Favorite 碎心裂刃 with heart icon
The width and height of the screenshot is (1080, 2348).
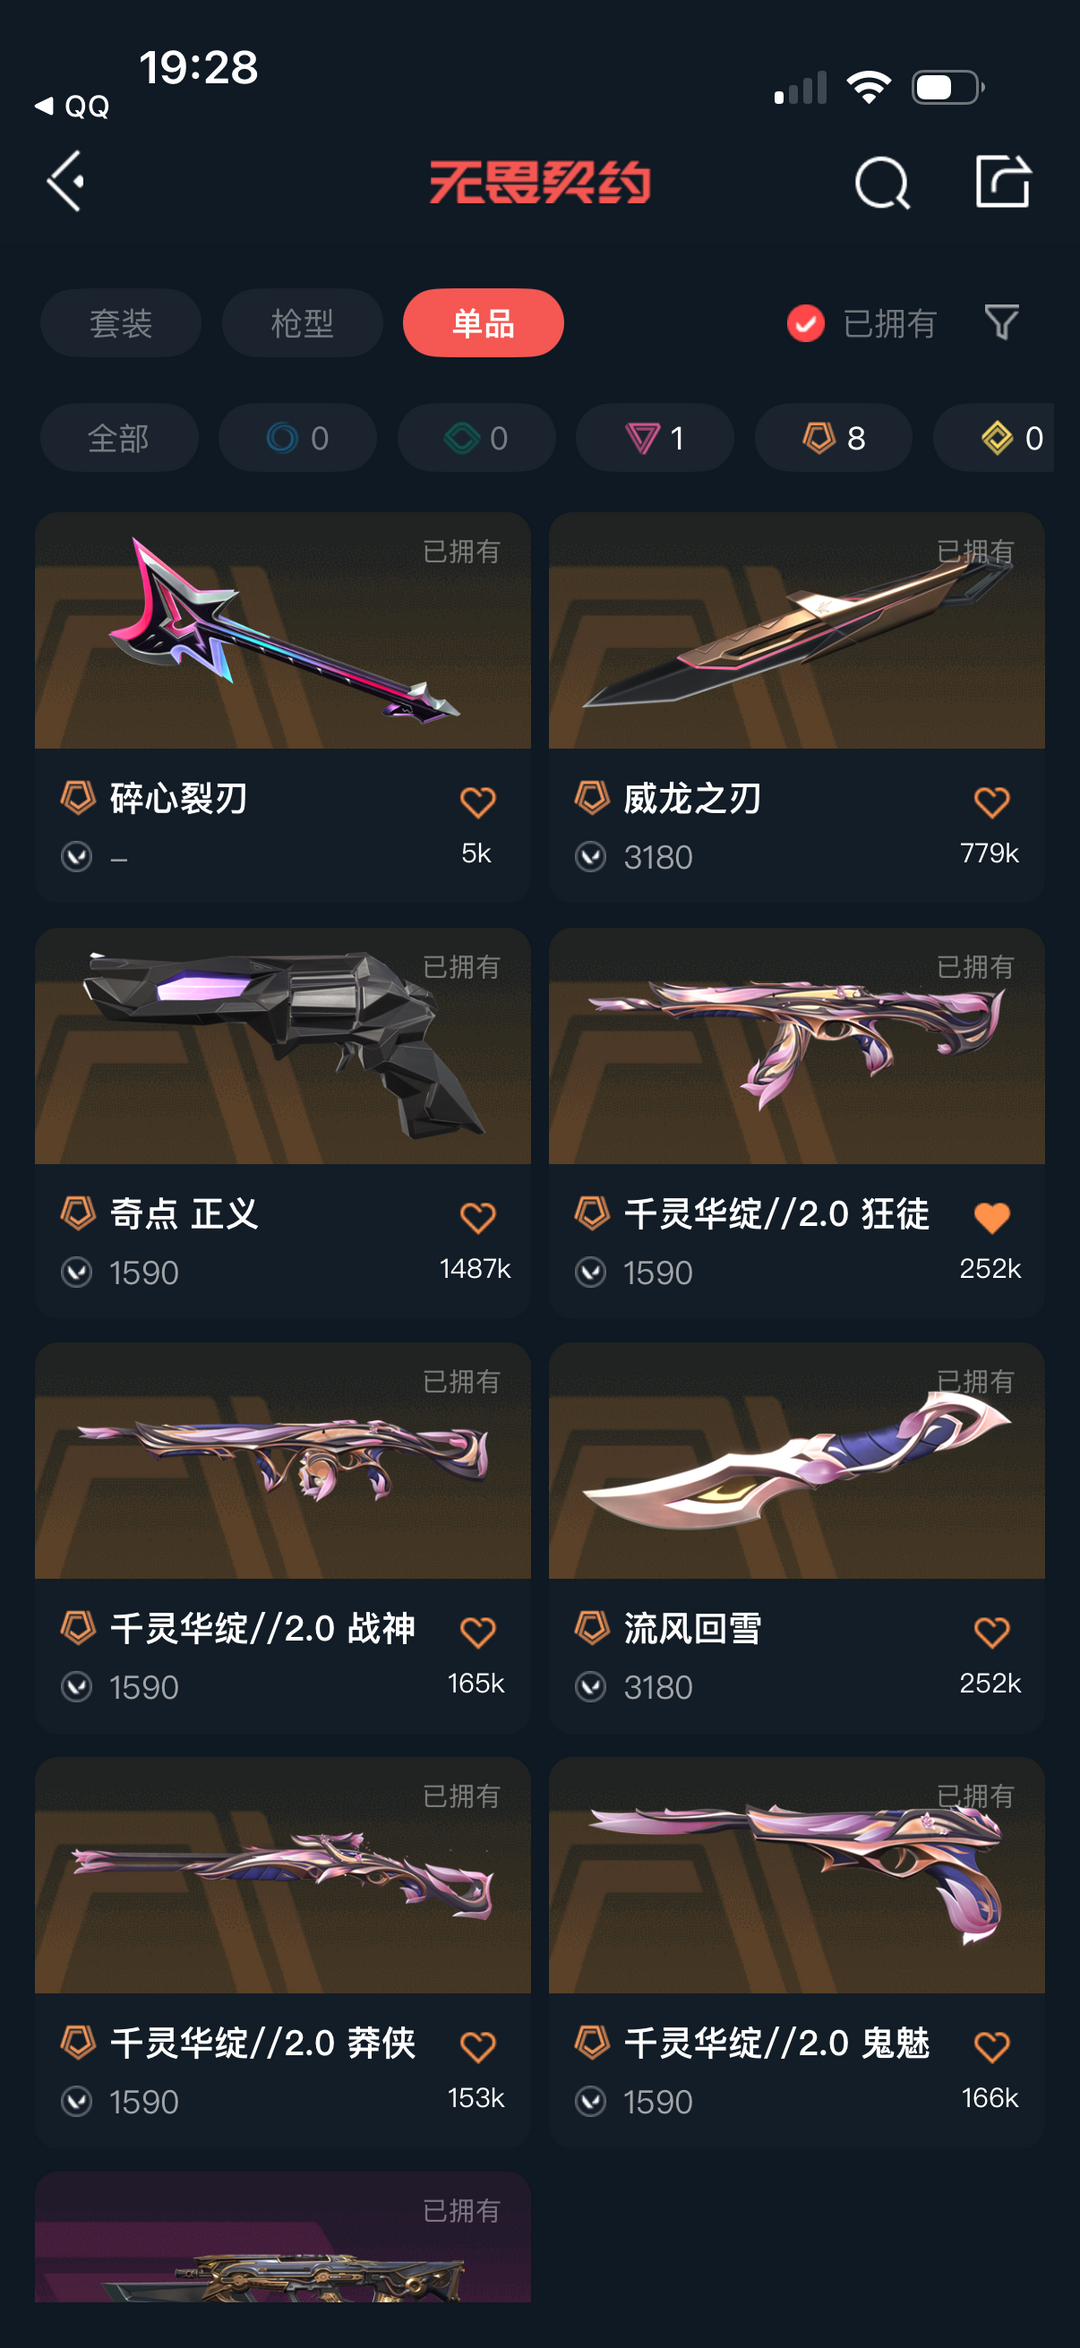pos(478,801)
